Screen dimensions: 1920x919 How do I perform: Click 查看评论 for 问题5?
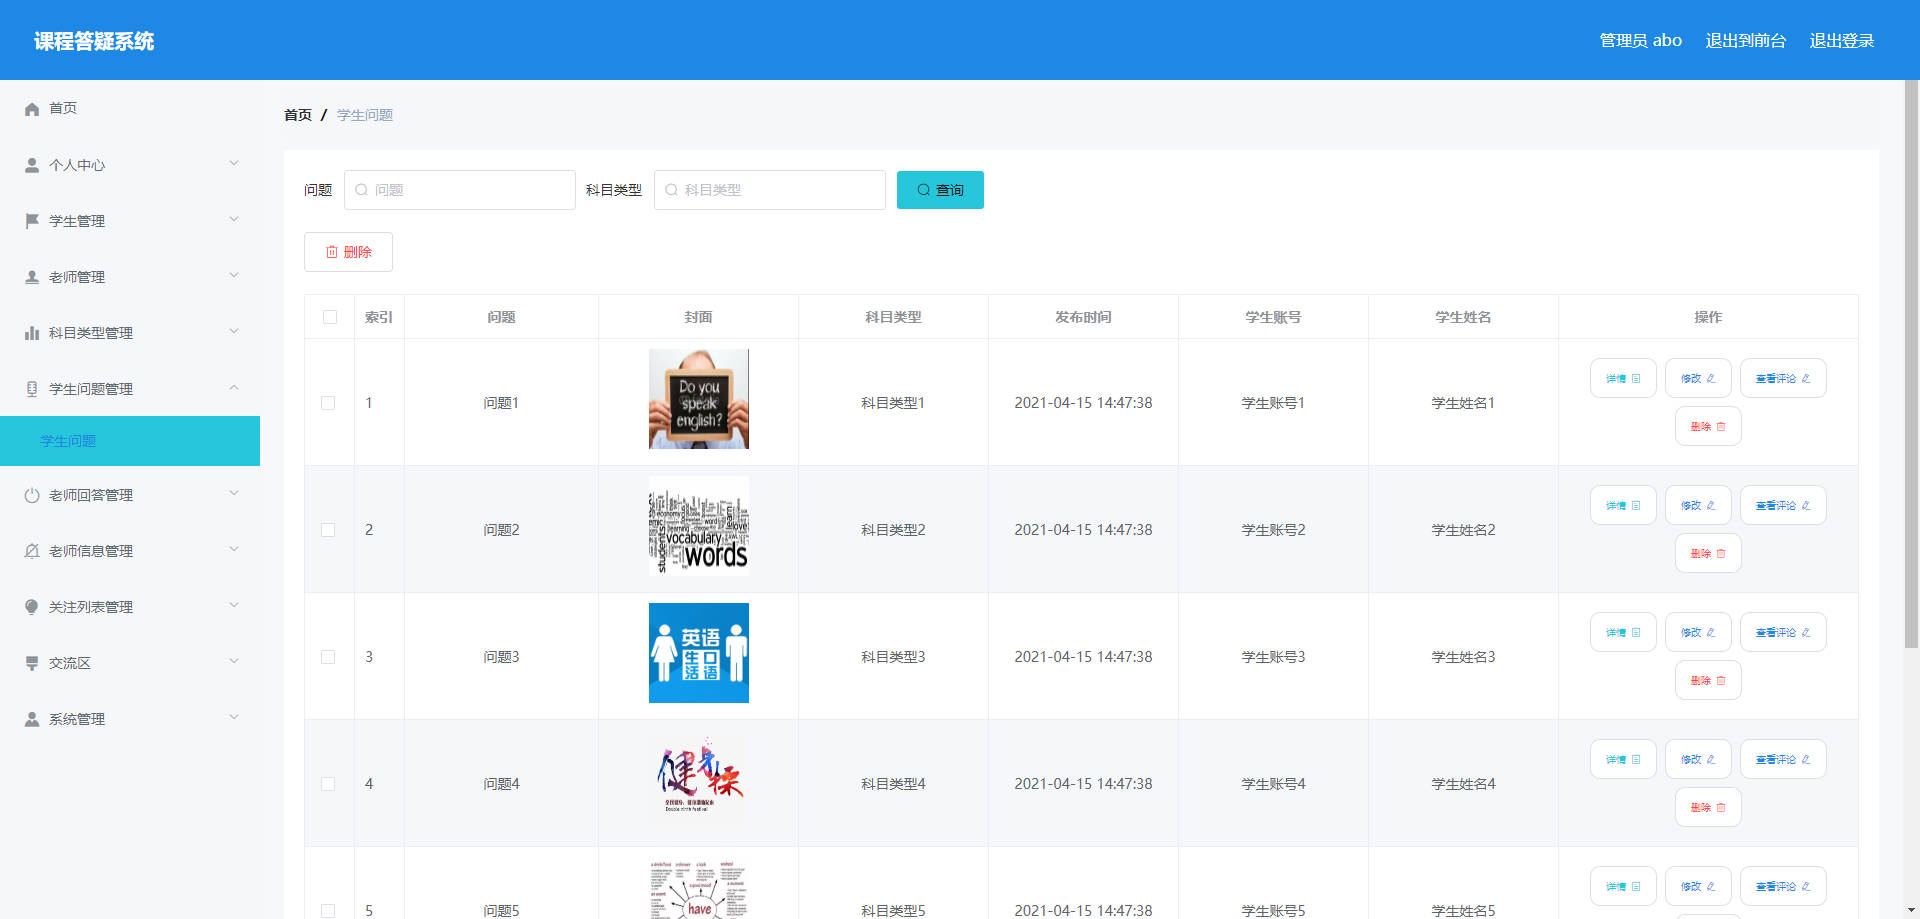pyautogui.click(x=1783, y=886)
